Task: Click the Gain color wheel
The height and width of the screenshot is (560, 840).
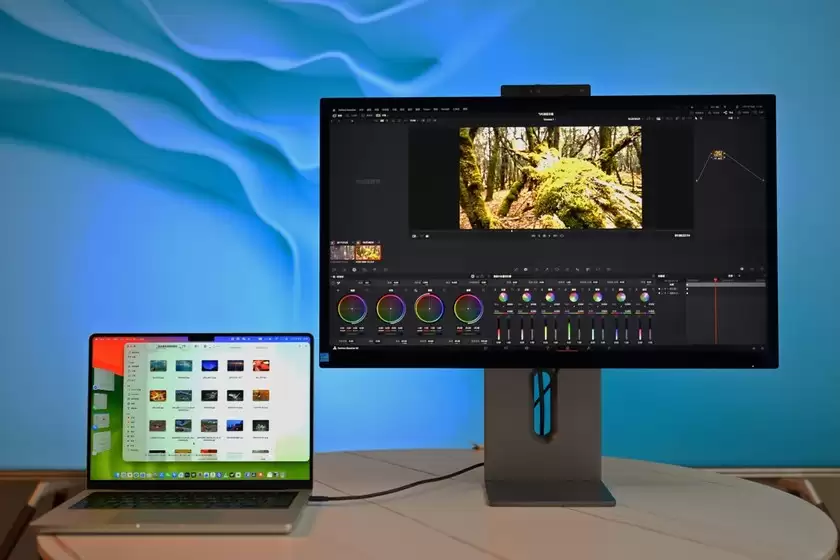Action: (x=429, y=309)
